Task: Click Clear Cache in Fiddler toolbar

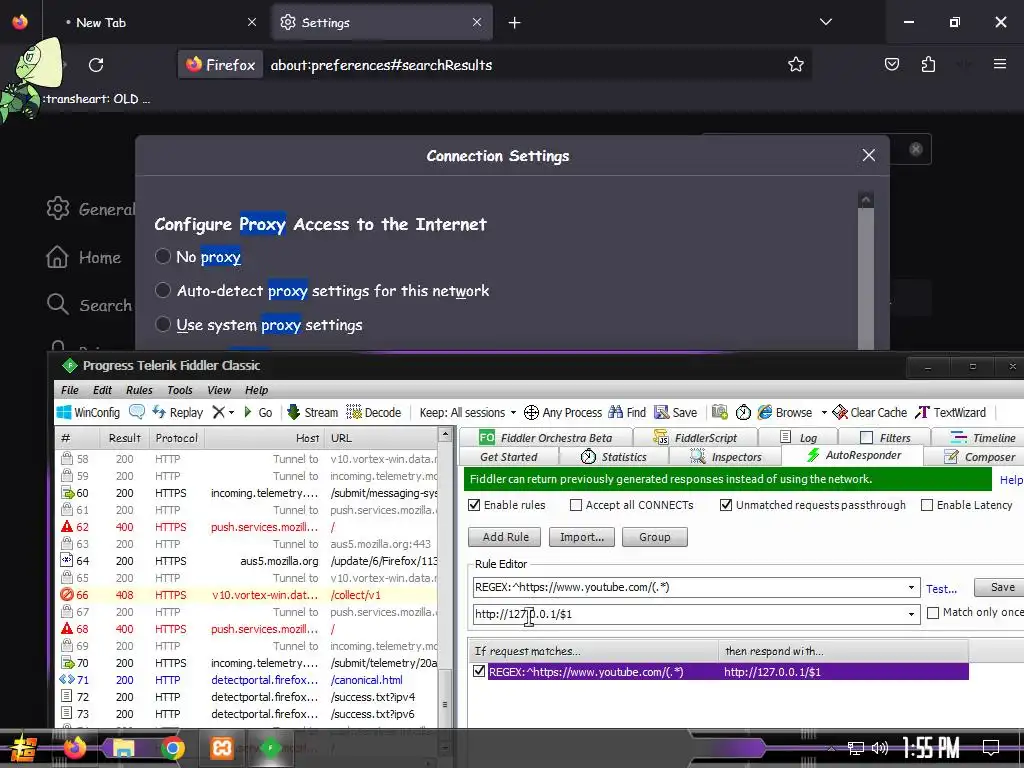Action: 869,412
